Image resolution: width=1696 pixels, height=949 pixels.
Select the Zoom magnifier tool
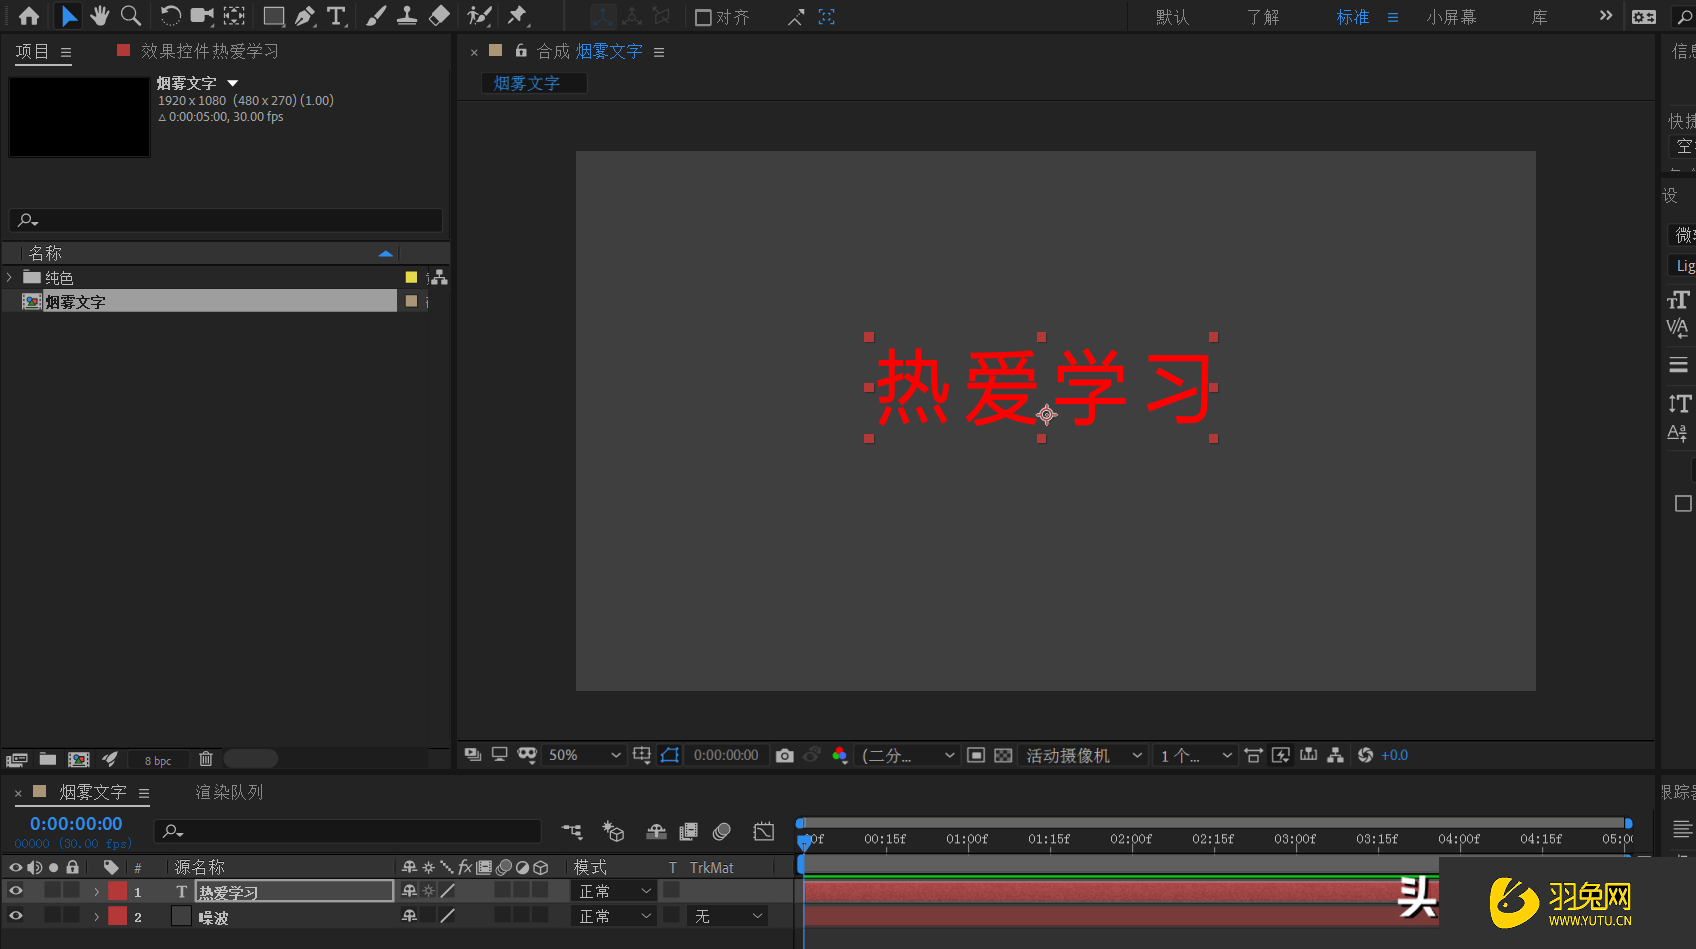click(x=131, y=16)
